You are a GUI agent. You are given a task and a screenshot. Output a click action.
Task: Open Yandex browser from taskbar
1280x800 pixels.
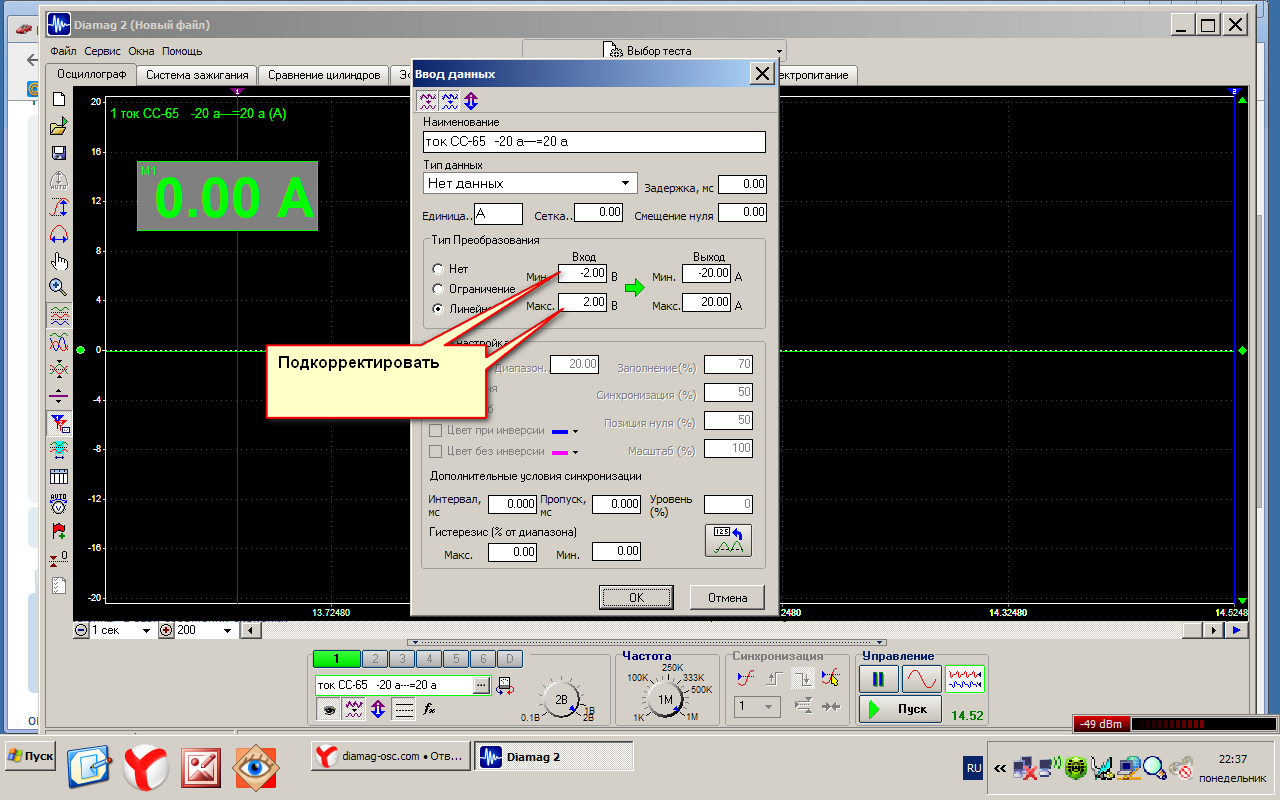pyautogui.click(x=146, y=768)
